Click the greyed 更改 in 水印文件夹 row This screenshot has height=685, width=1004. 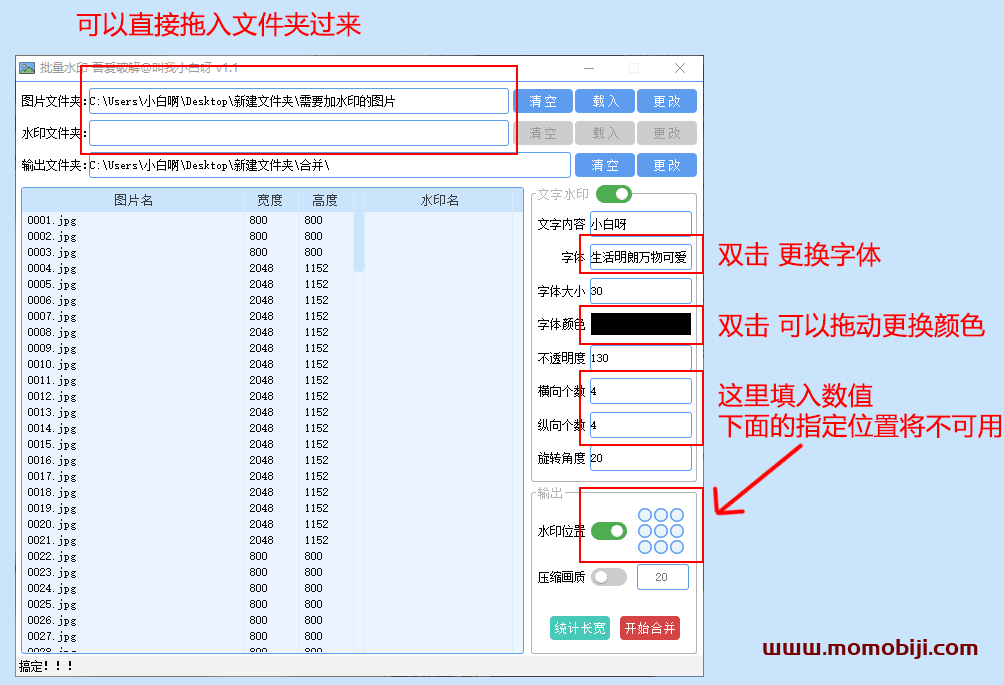point(667,133)
